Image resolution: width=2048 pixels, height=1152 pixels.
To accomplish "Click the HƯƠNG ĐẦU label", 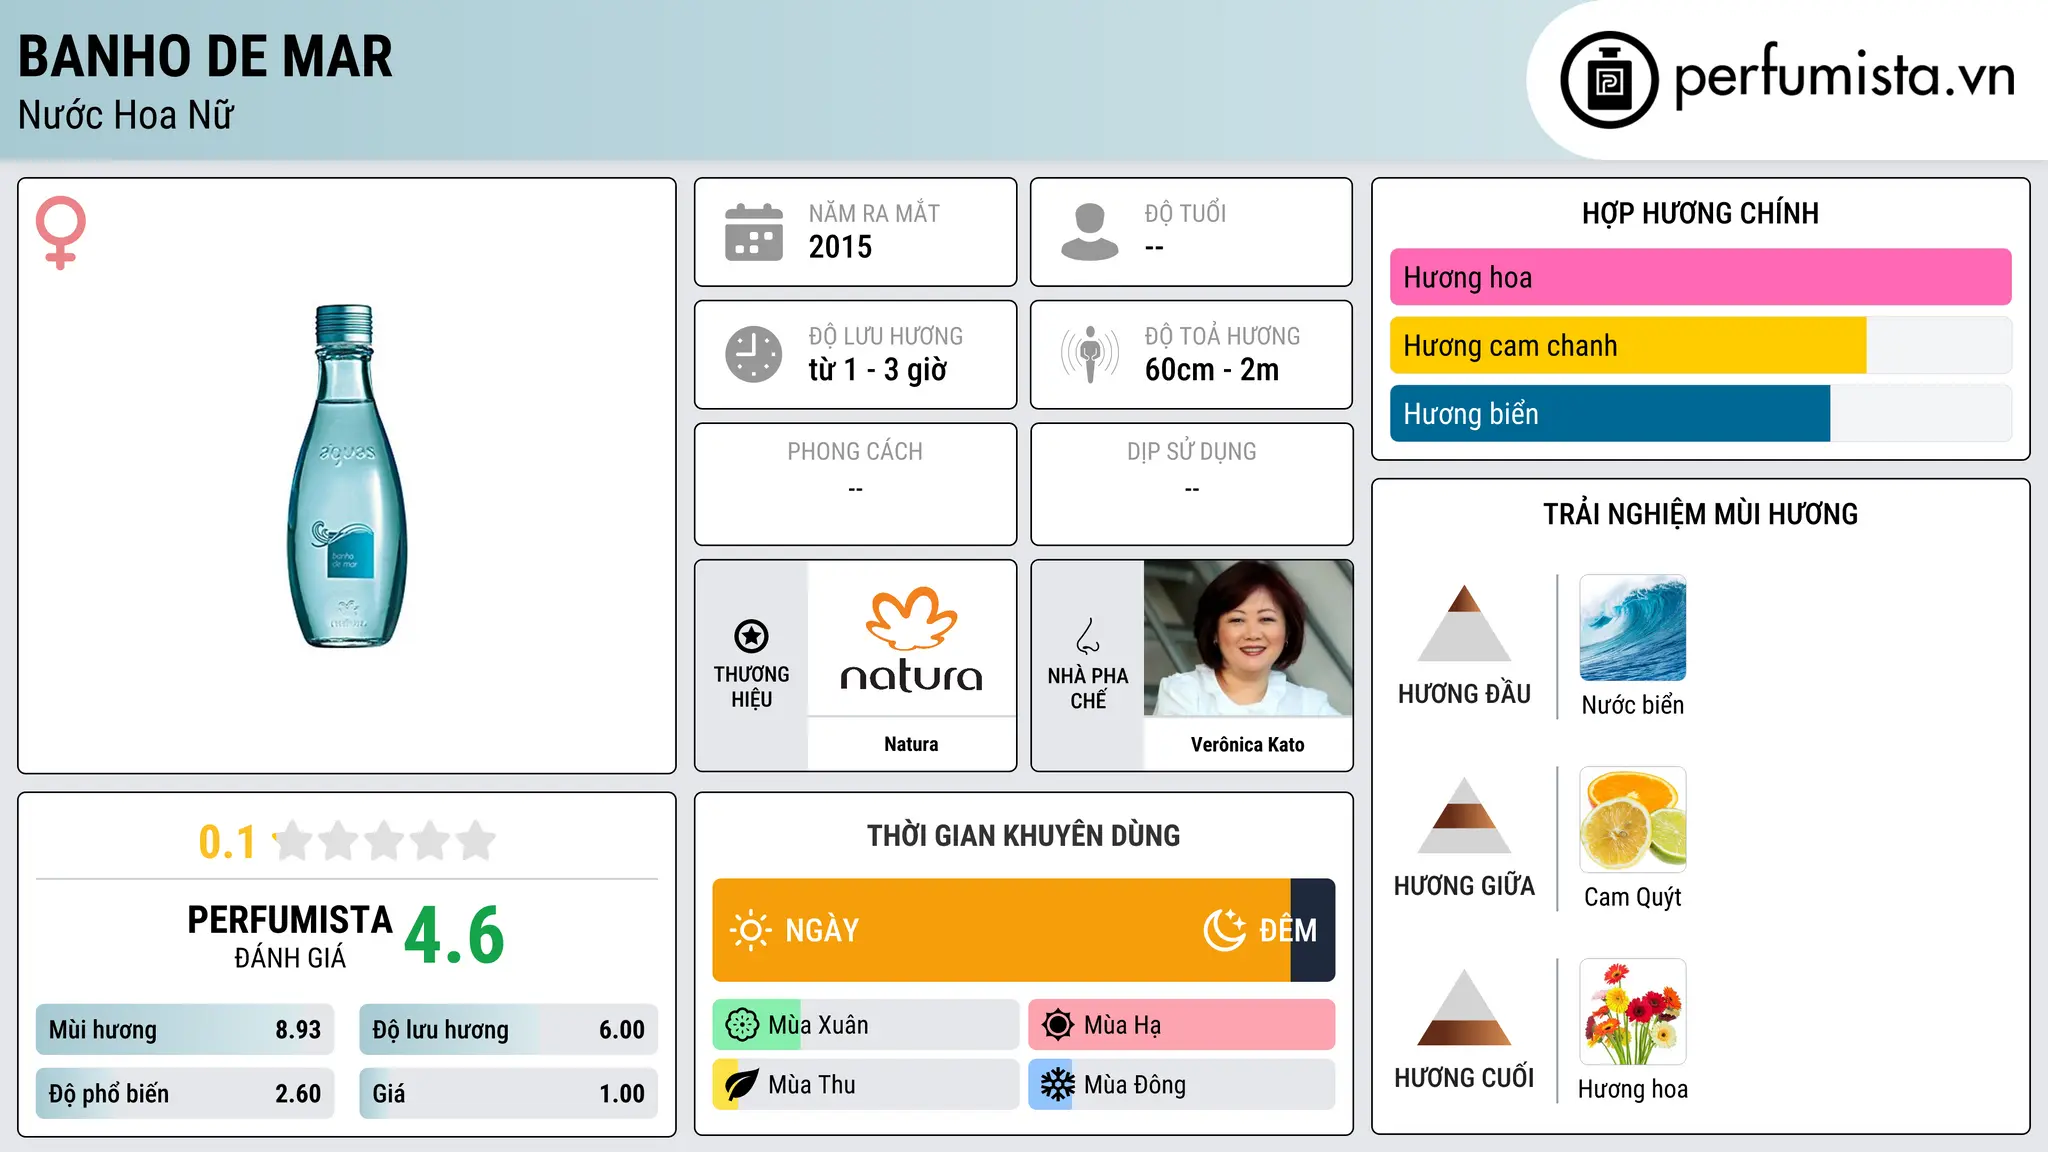I will click(1464, 694).
